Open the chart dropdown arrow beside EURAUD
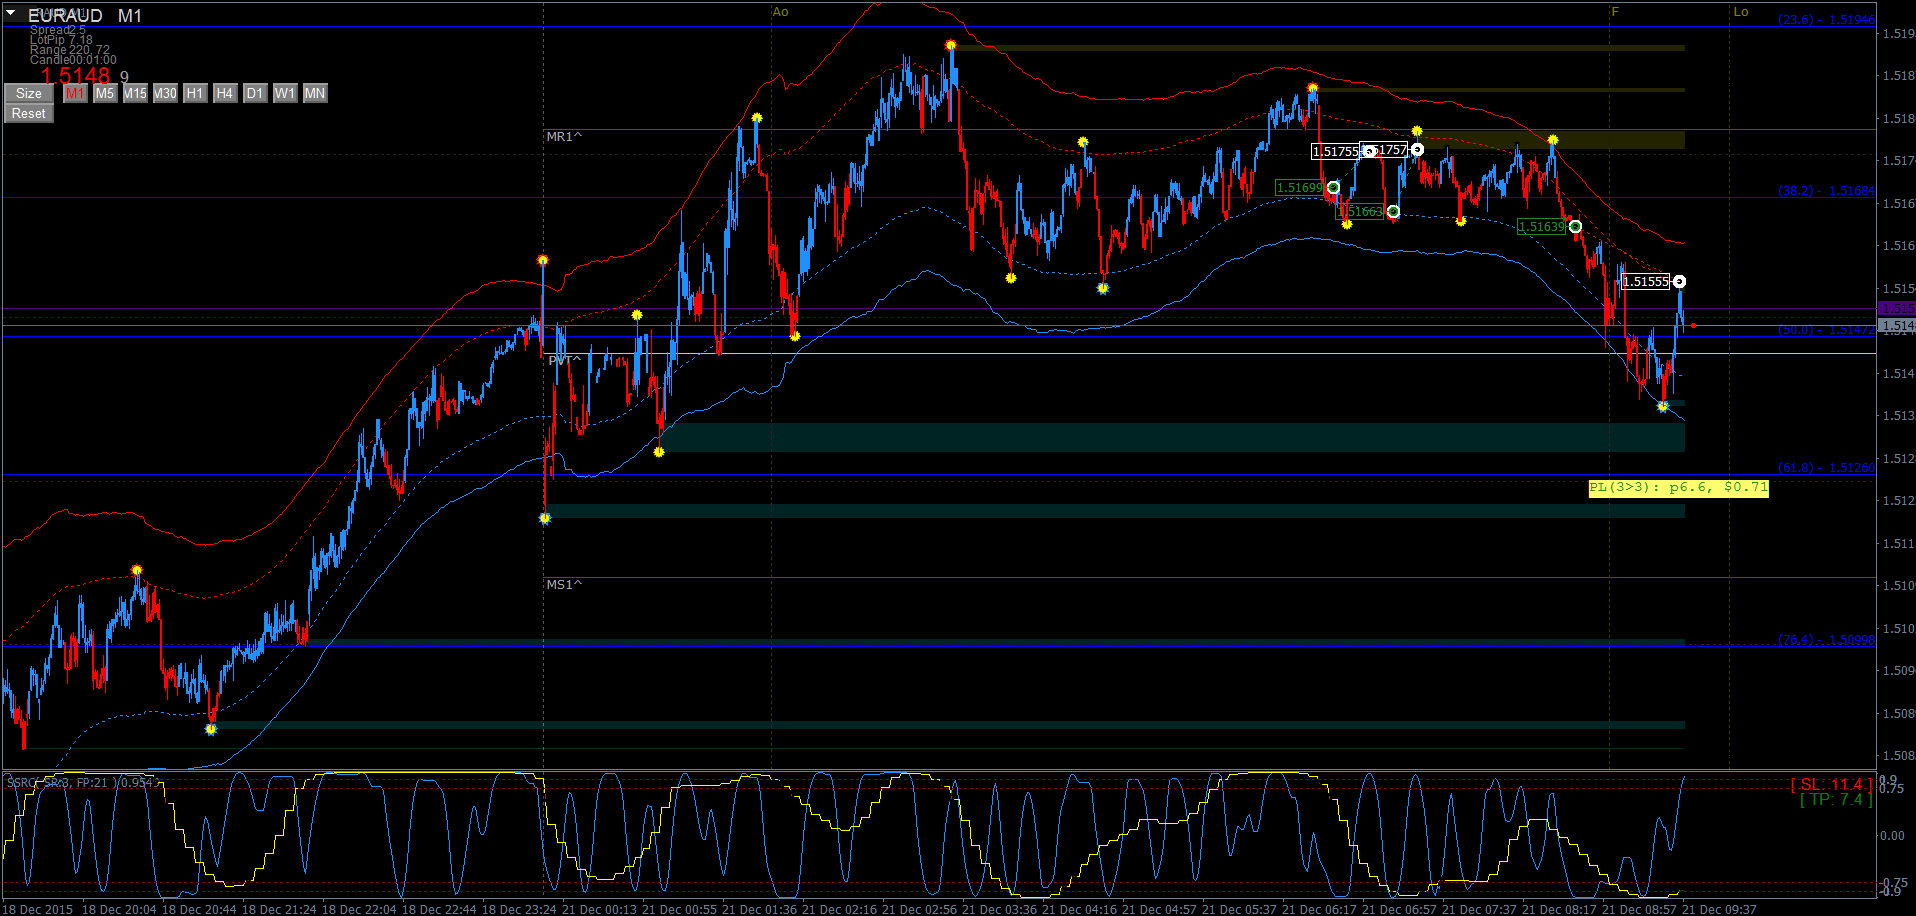 pyautogui.click(x=11, y=13)
